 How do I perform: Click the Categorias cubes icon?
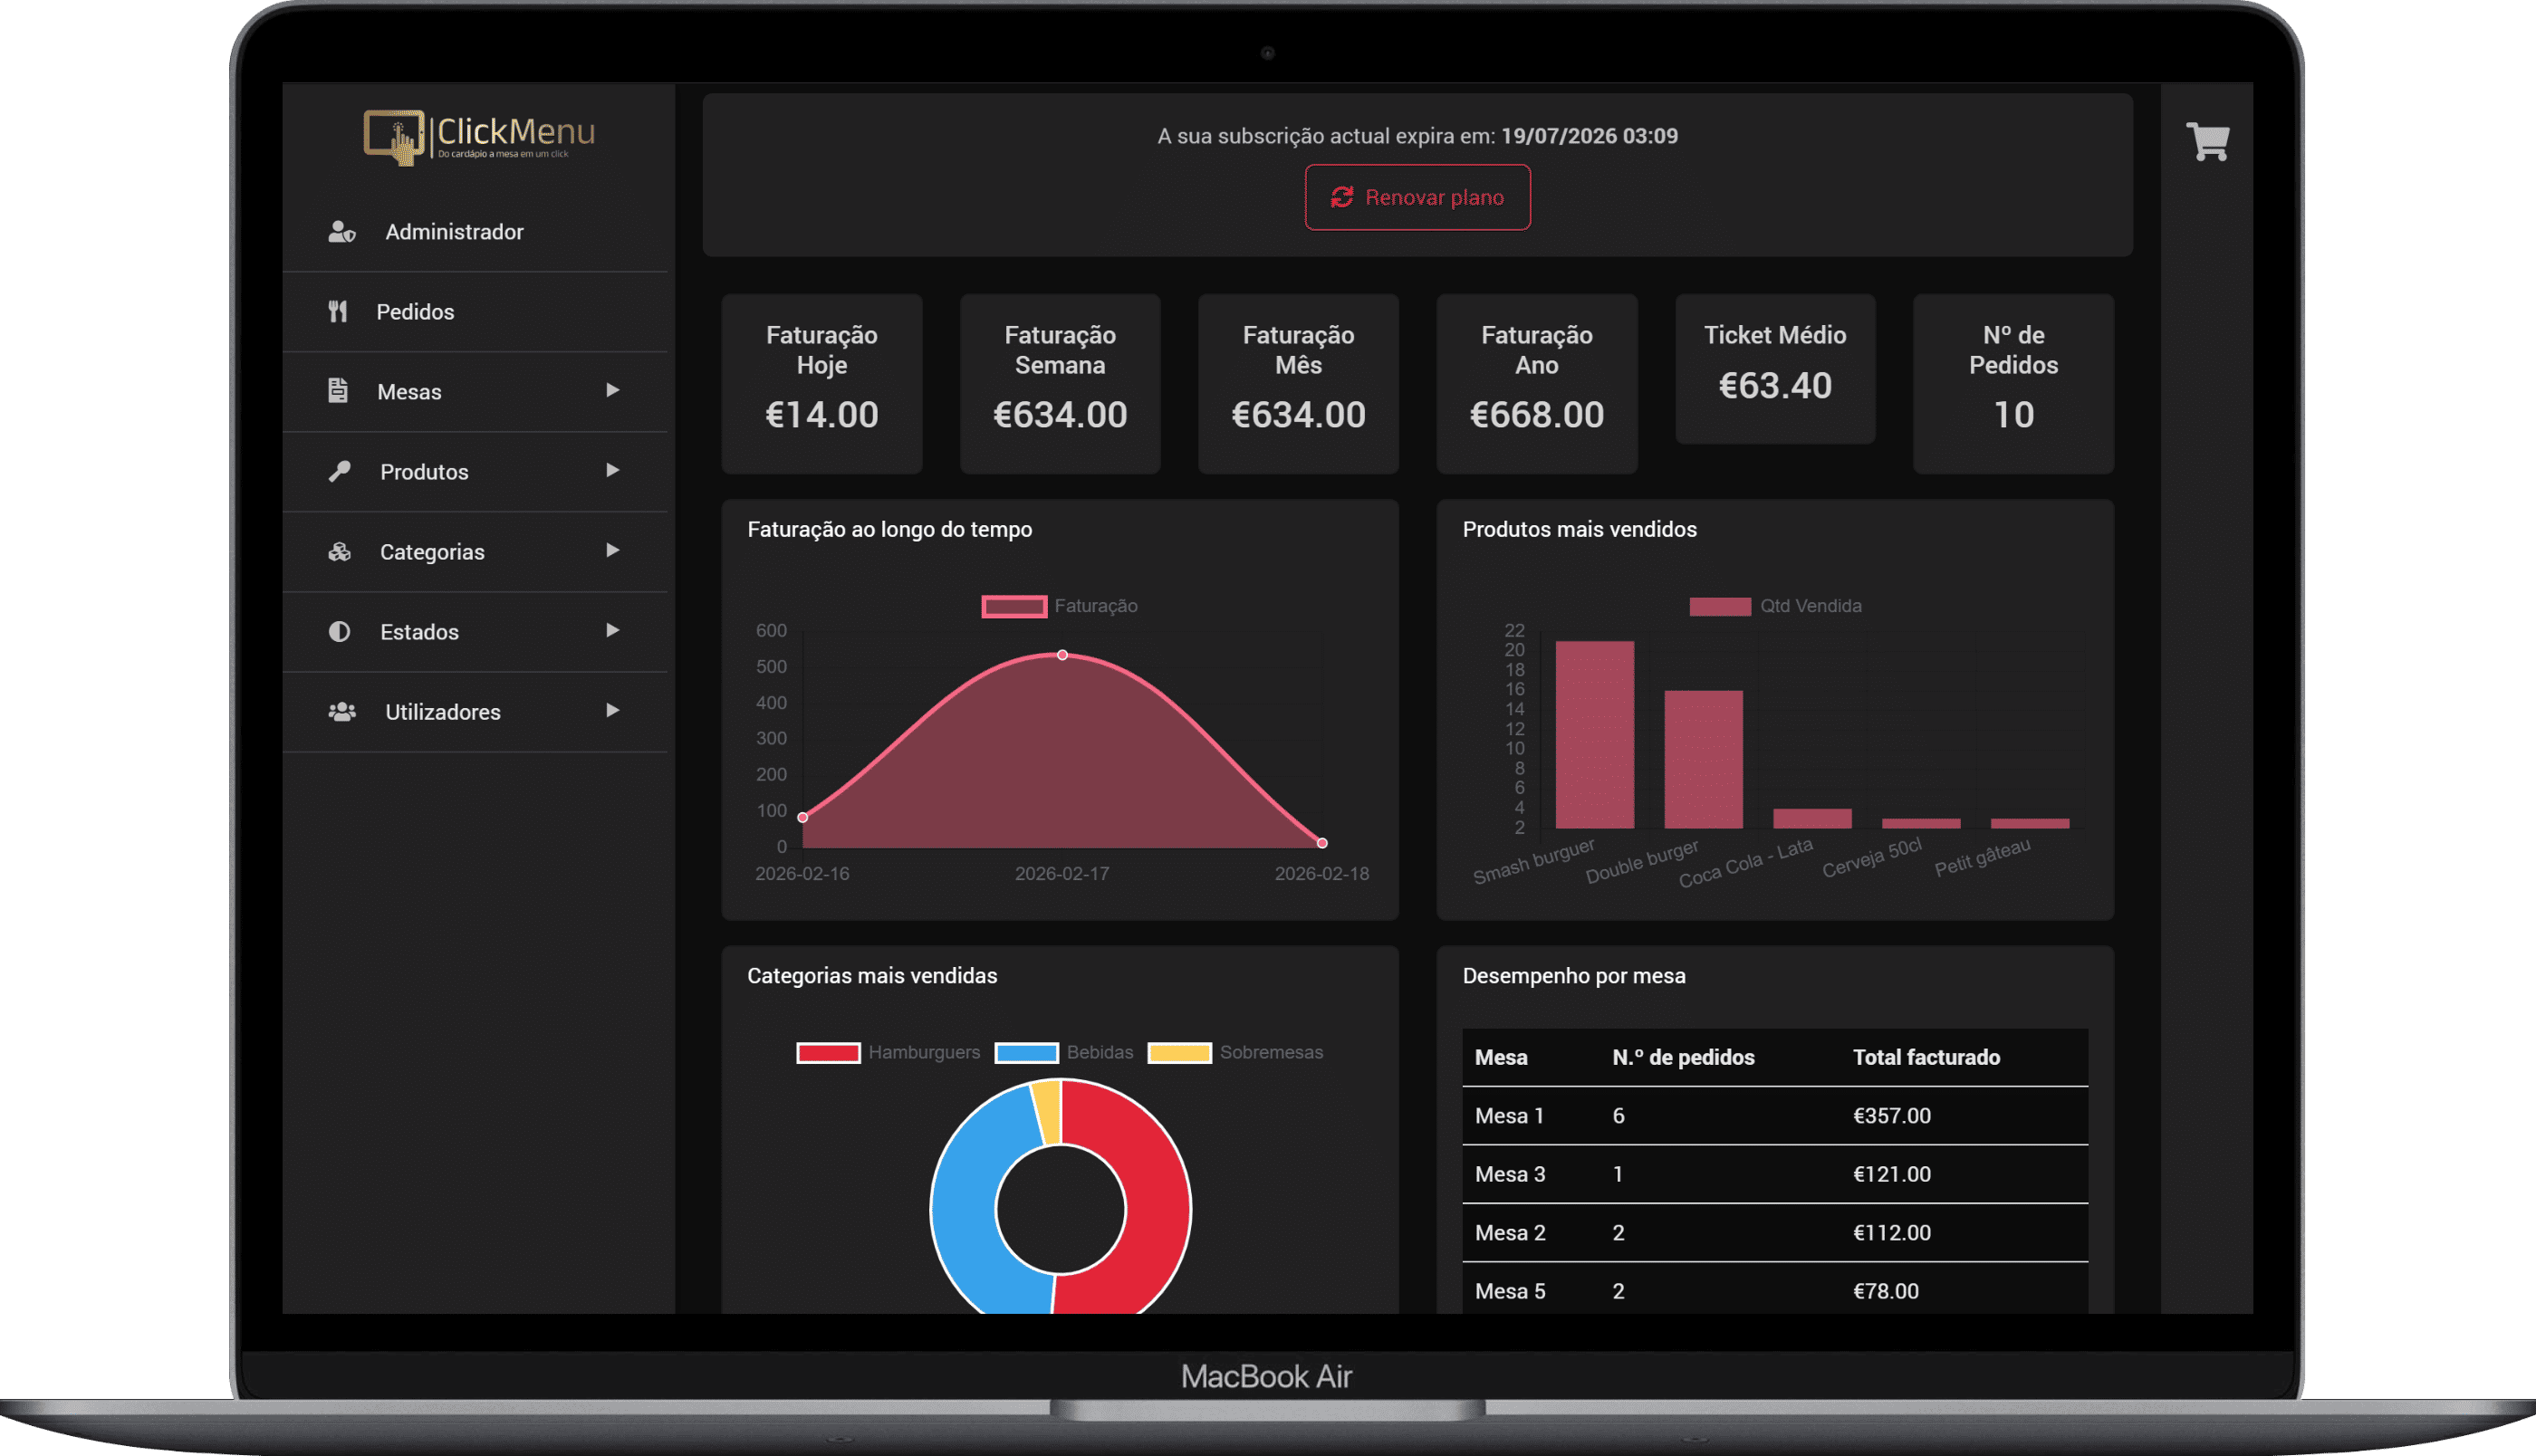tap(340, 551)
